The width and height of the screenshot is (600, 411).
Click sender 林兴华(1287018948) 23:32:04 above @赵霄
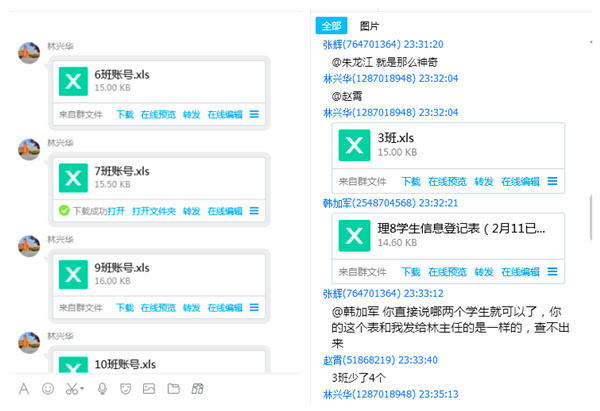tap(390, 78)
